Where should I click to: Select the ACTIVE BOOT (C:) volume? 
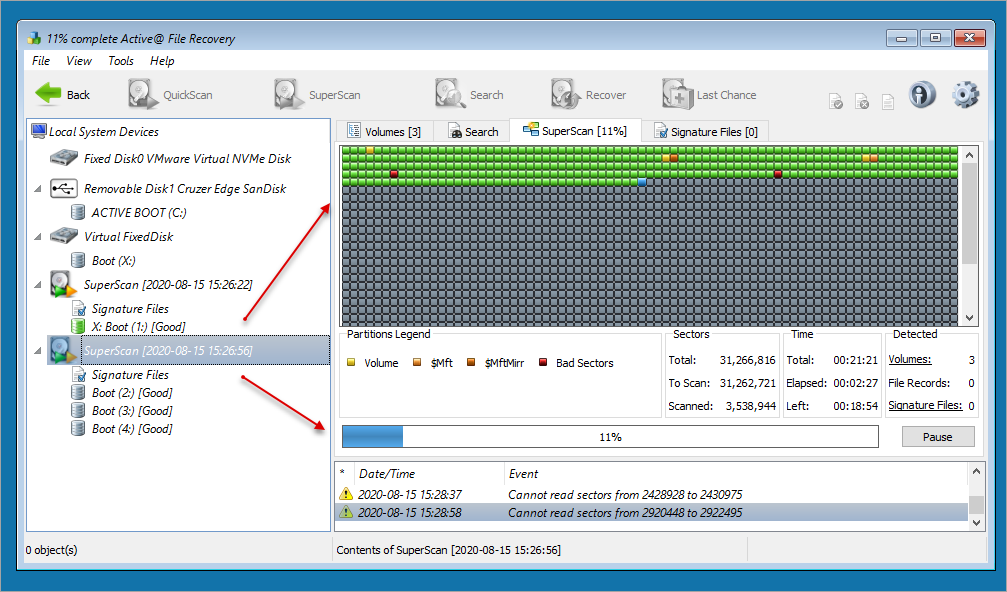138,212
